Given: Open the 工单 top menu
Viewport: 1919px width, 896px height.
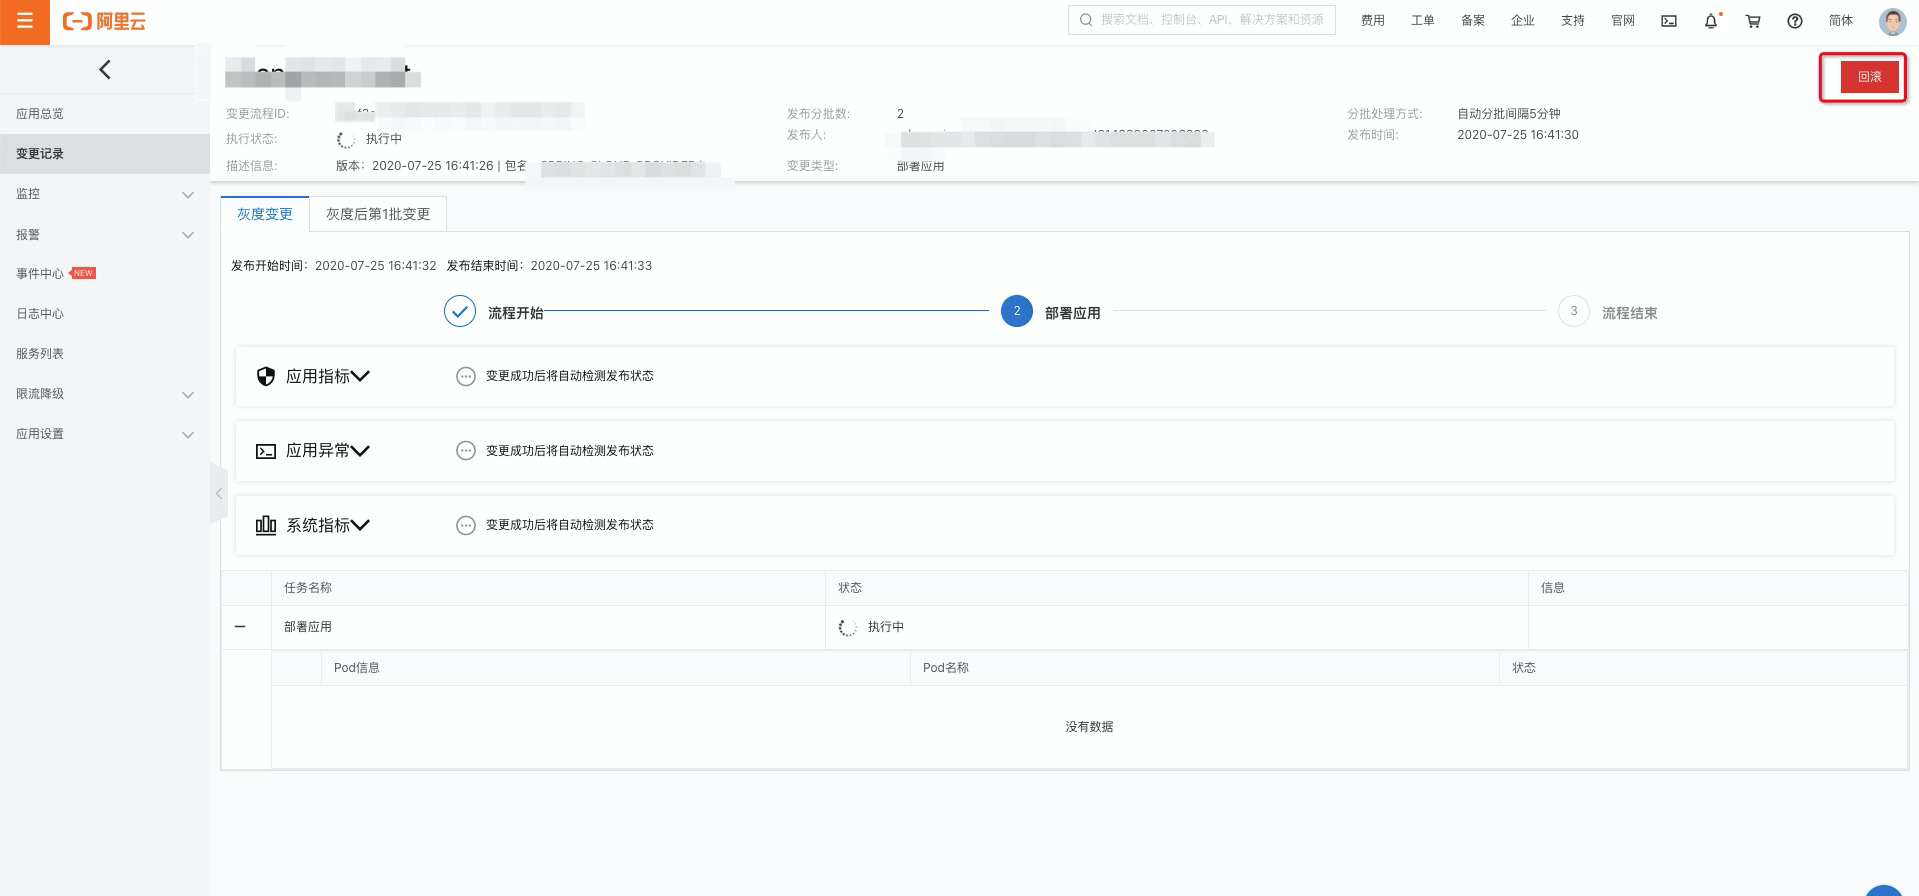Looking at the screenshot, I should point(1423,21).
